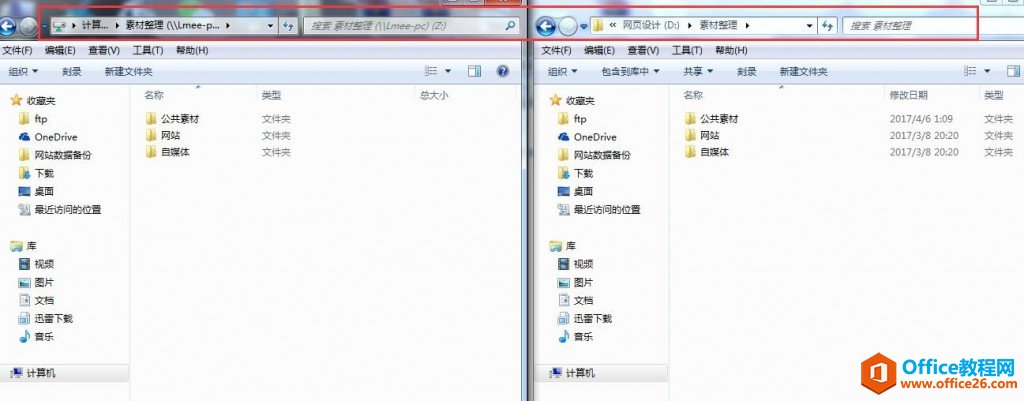Refresh the left window address bar
Viewport: 1024px width, 401px height.
tap(289, 26)
